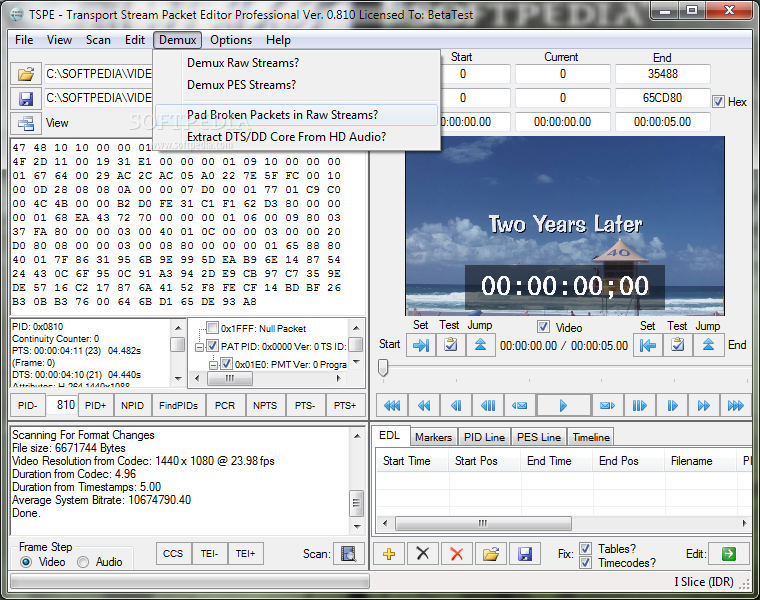Click the View windows icon button
Screen dimensions: 760x600
[26, 123]
